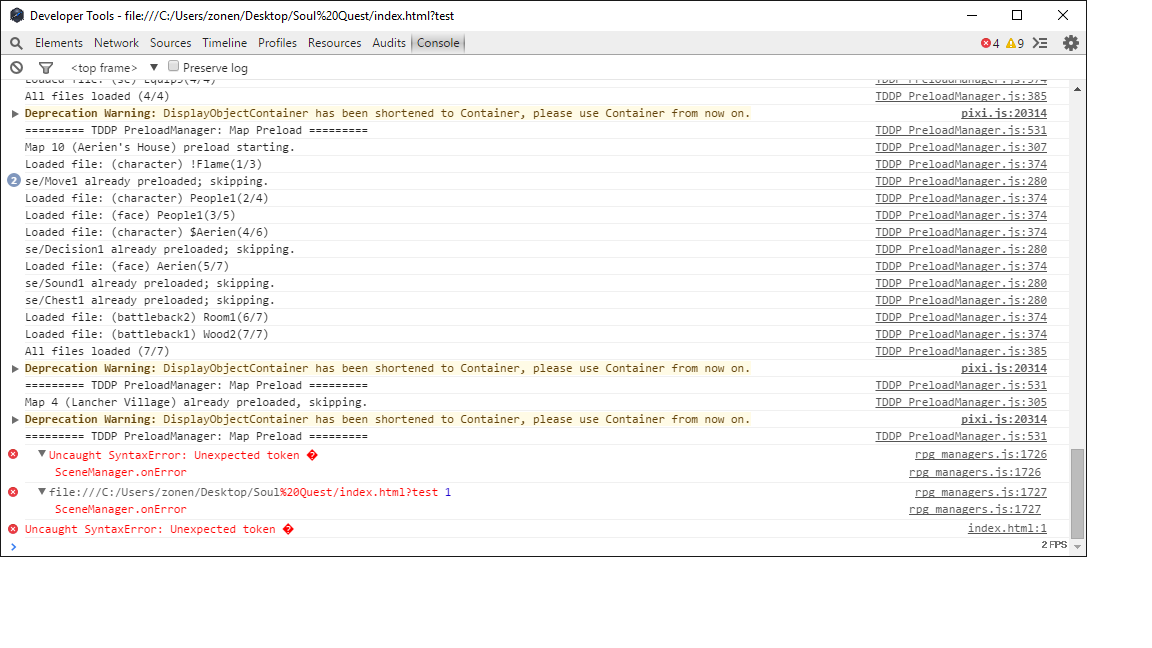
Task: Open the top frame context dropdown
Action: 114,68
